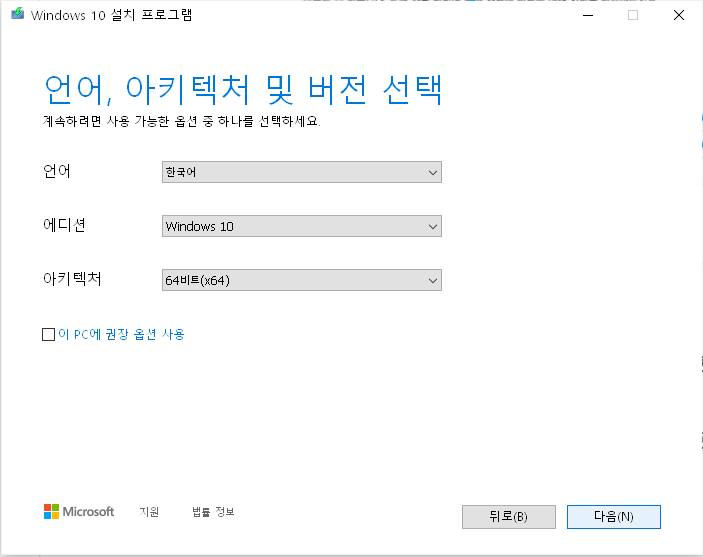The height and width of the screenshot is (557, 703).
Task: Open the 법률 정보 legal link
Action: click(213, 512)
